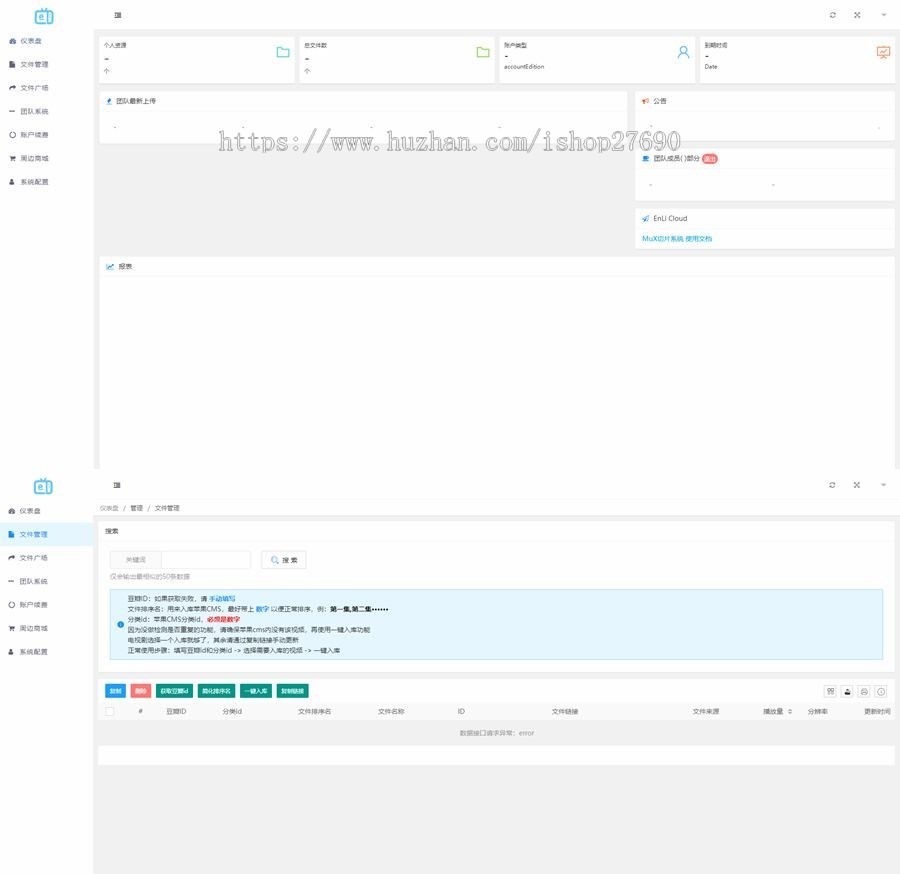Image resolution: width=900 pixels, height=874 pixels.
Task: Click the 更新时间 column header
Action: tap(877, 712)
